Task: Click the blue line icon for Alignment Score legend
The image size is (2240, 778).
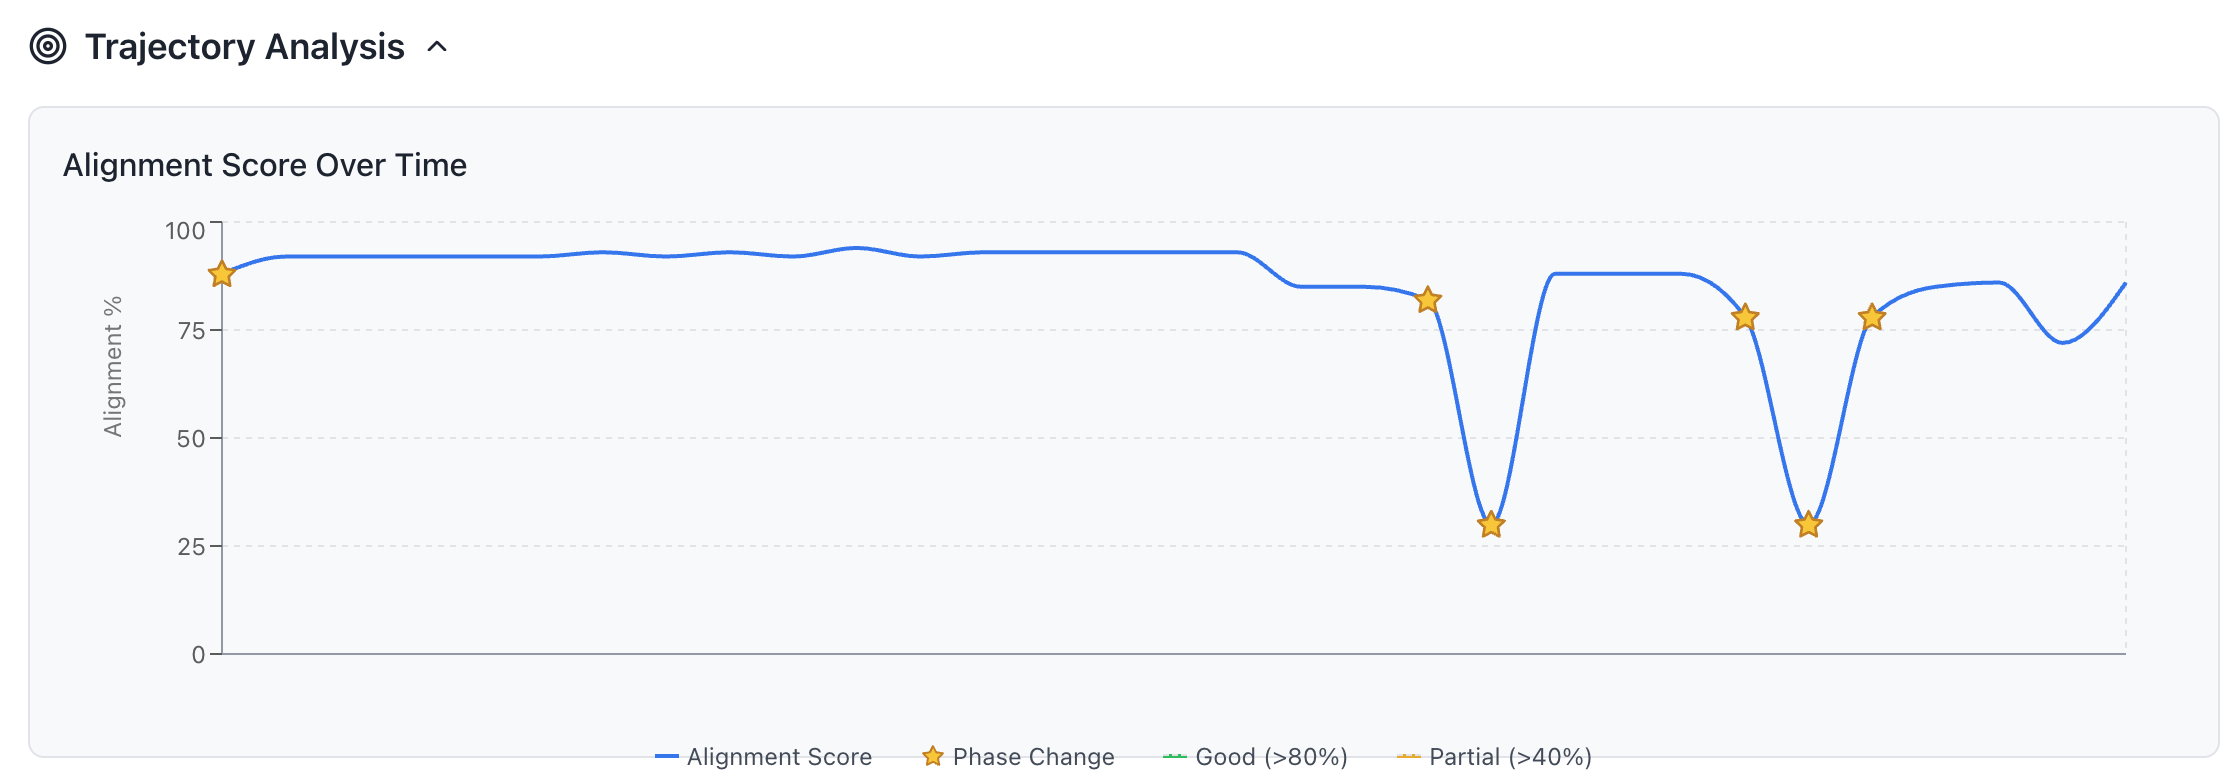Action: (x=667, y=756)
